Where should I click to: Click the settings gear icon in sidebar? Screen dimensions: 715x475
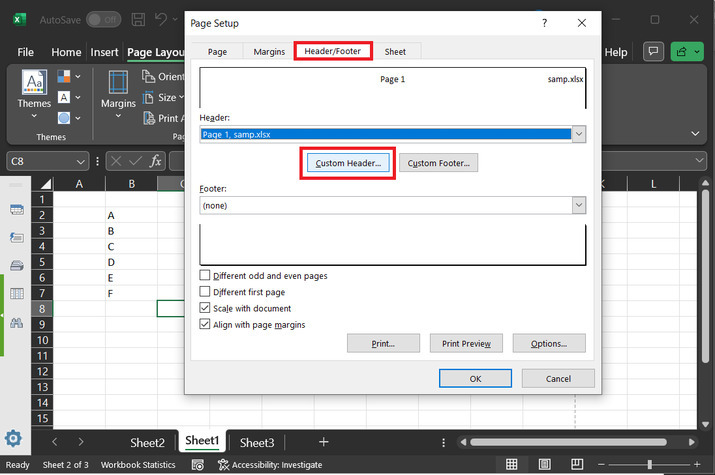tap(13, 438)
